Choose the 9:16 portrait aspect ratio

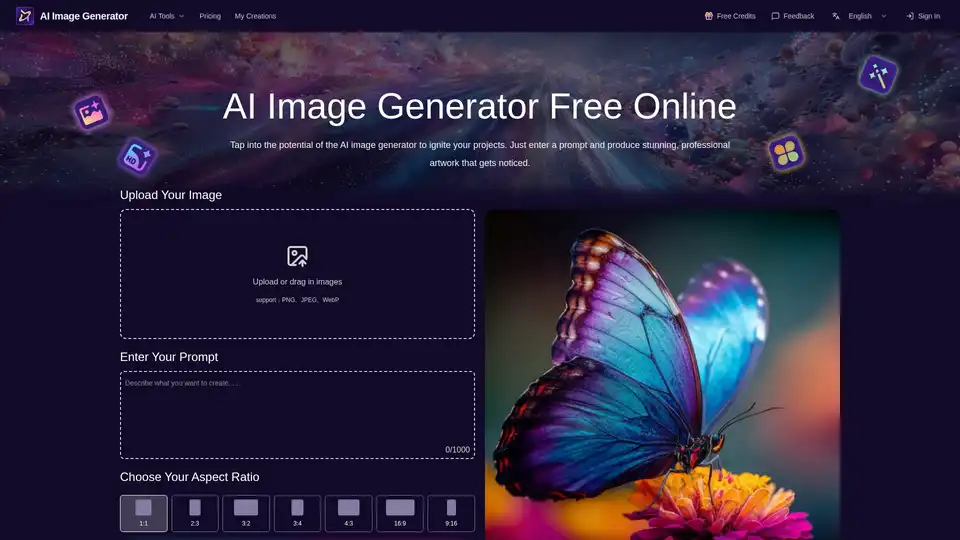click(451, 513)
